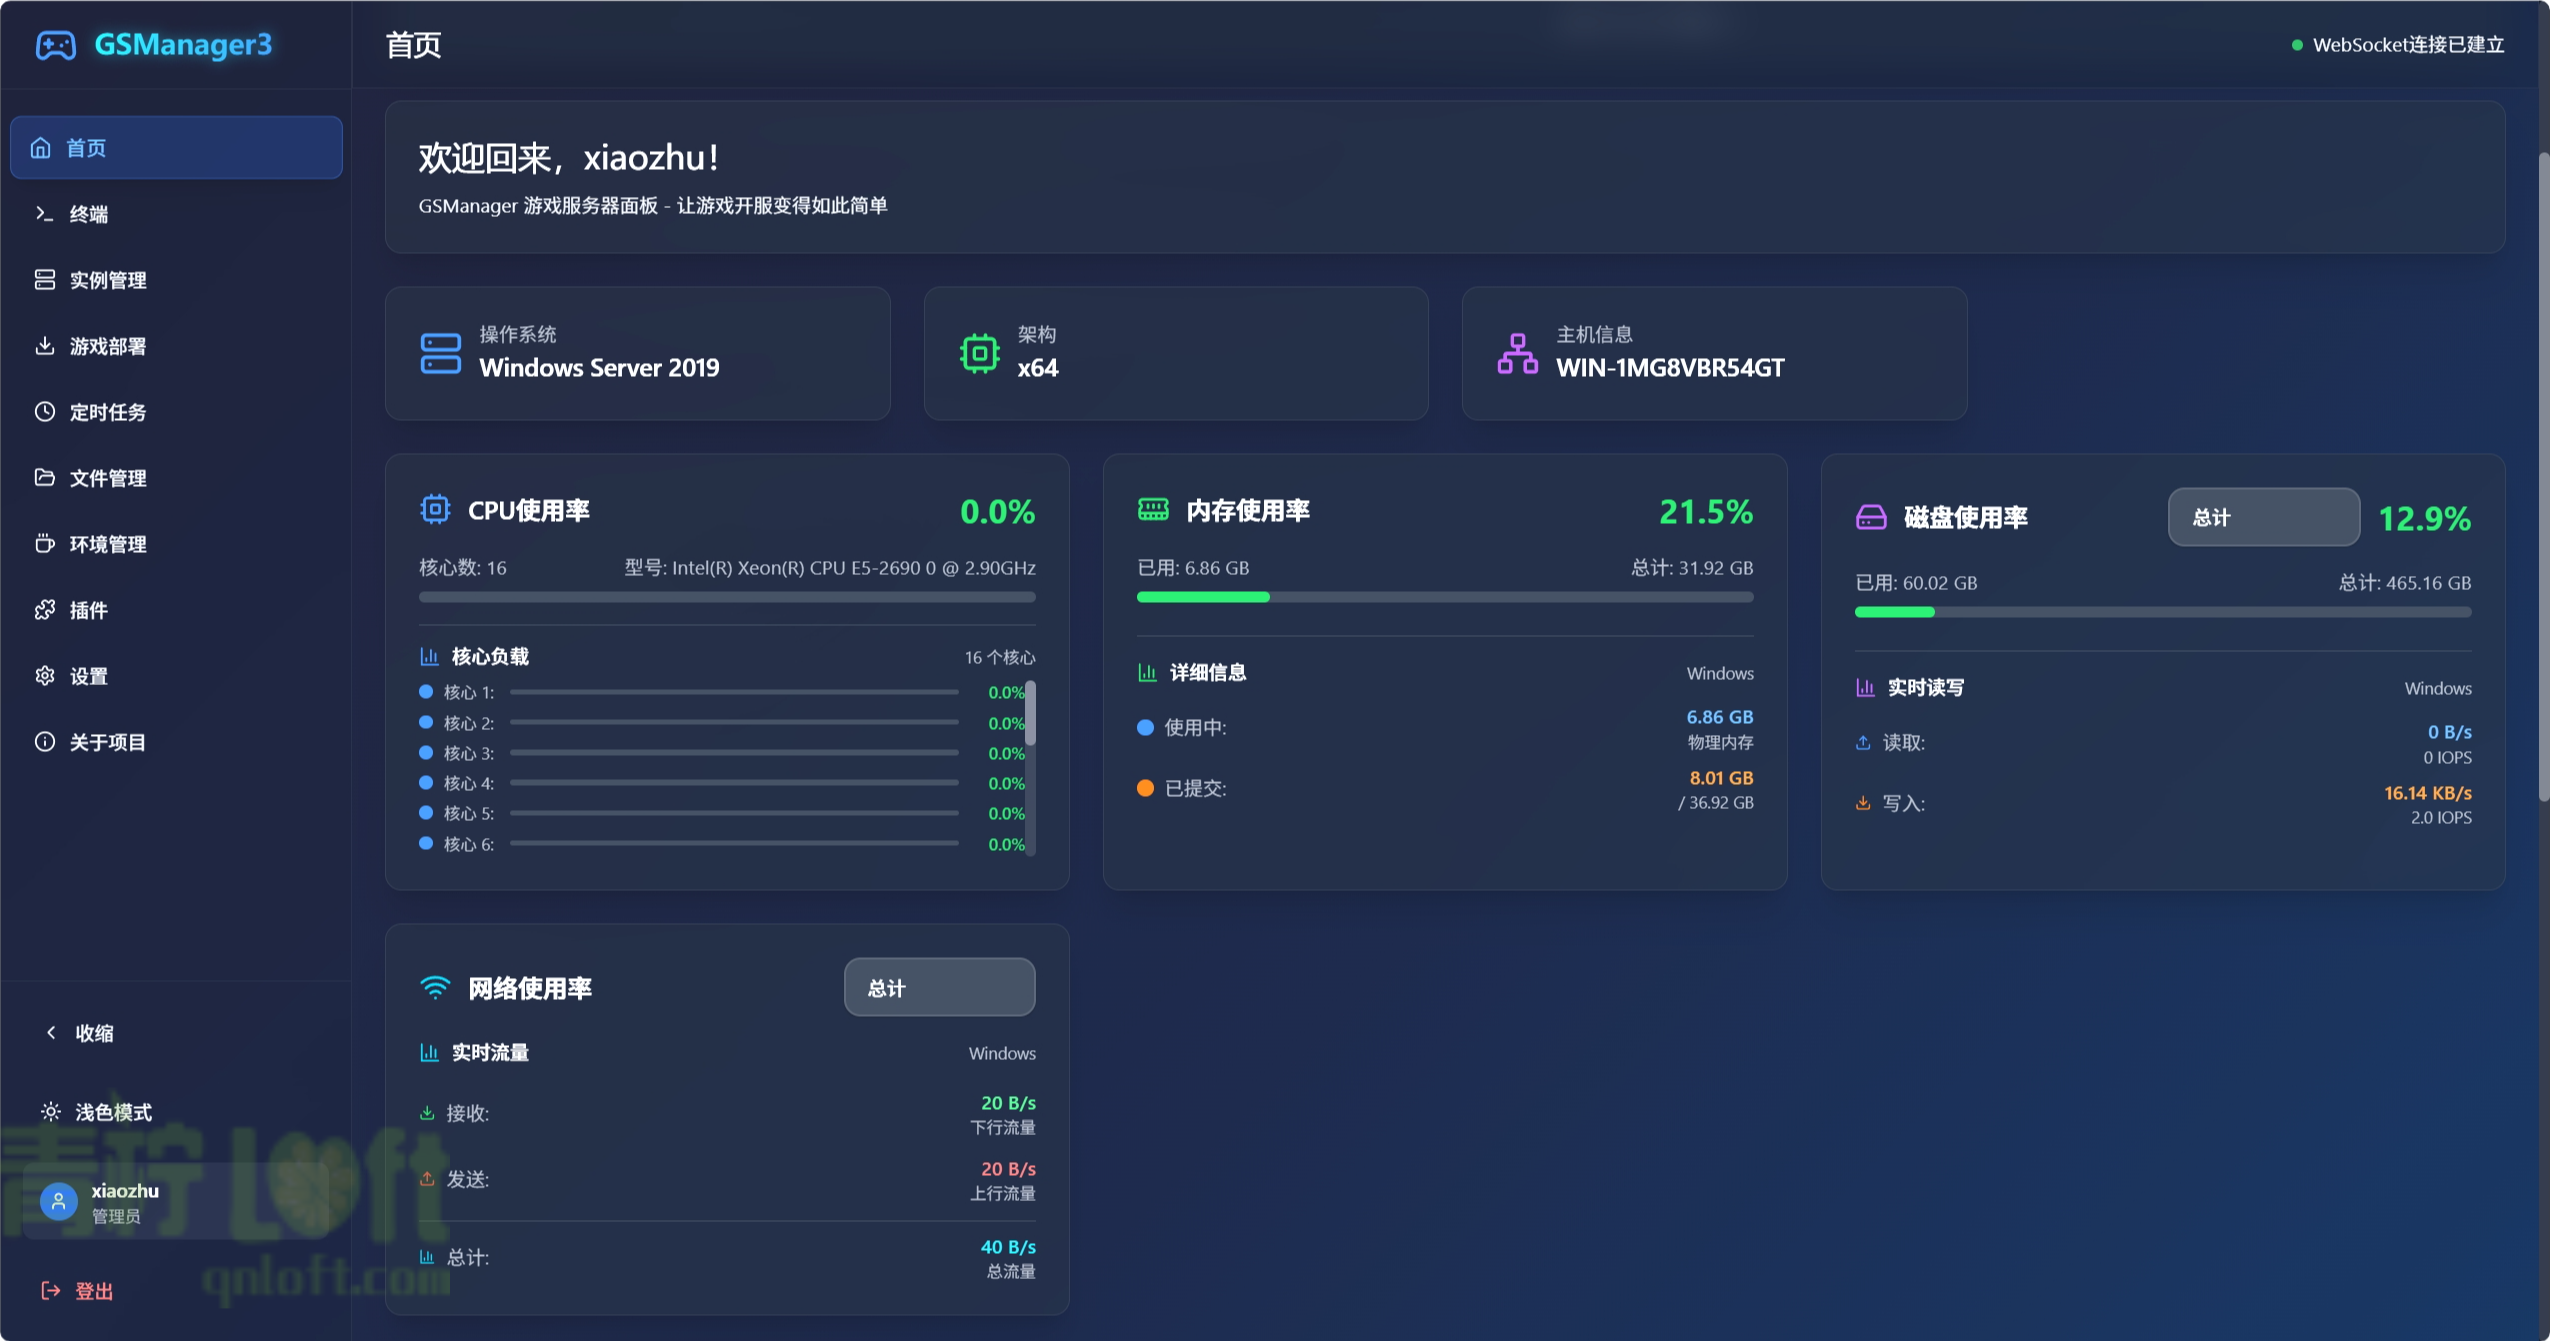The image size is (2550, 1341).
Task: Select the 环境管理 icon
Action: [45, 544]
